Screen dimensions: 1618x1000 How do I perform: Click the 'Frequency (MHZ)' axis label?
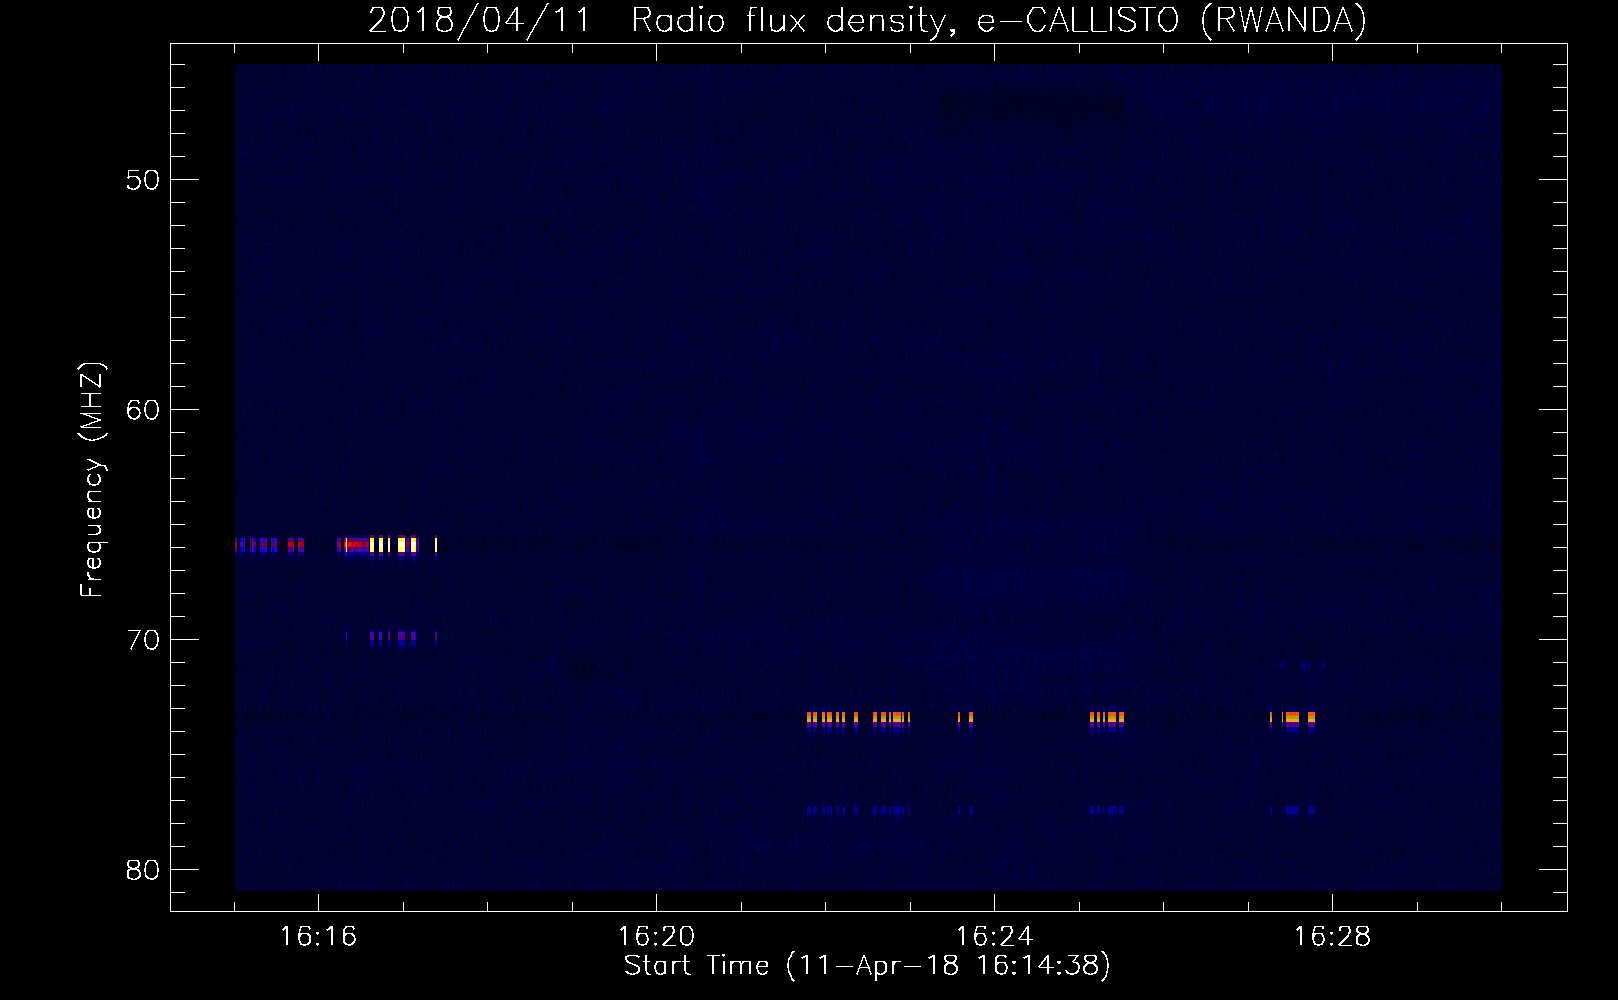[x=91, y=480]
